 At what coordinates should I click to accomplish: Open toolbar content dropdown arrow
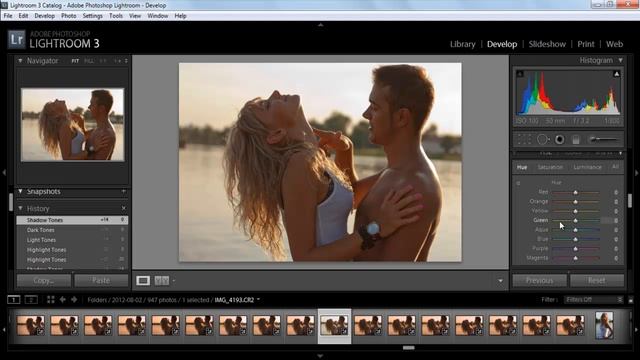pos(500,281)
